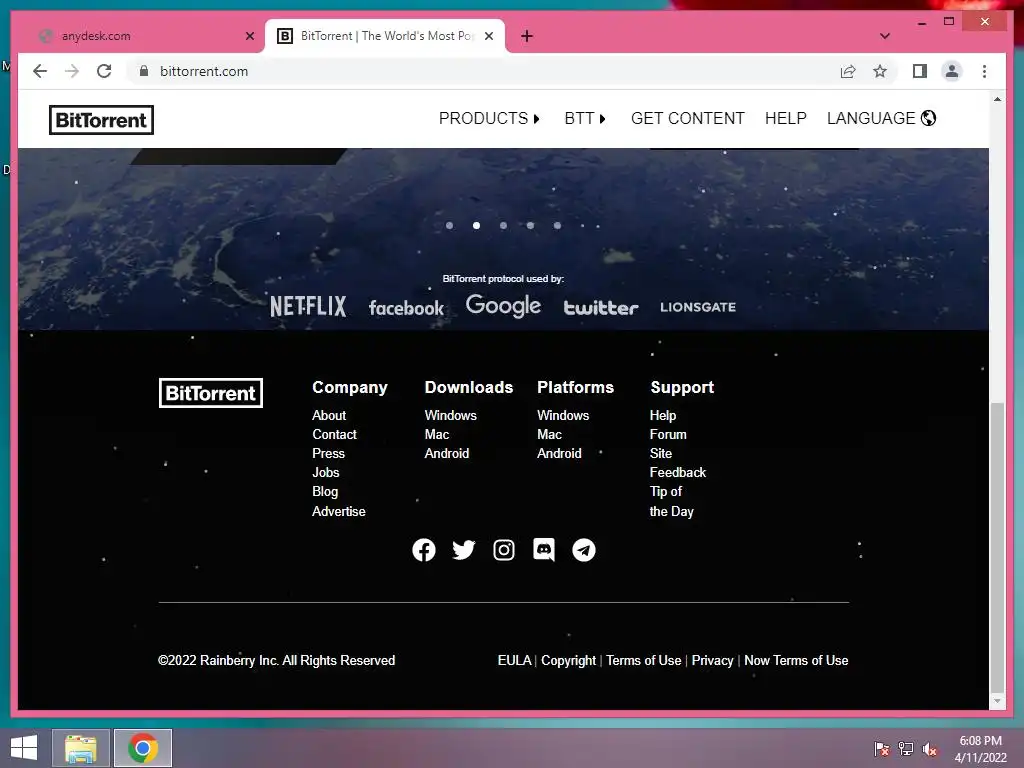Open the EULA footer link
Image resolution: width=1024 pixels, height=768 pixels.
tap(515, 660)
